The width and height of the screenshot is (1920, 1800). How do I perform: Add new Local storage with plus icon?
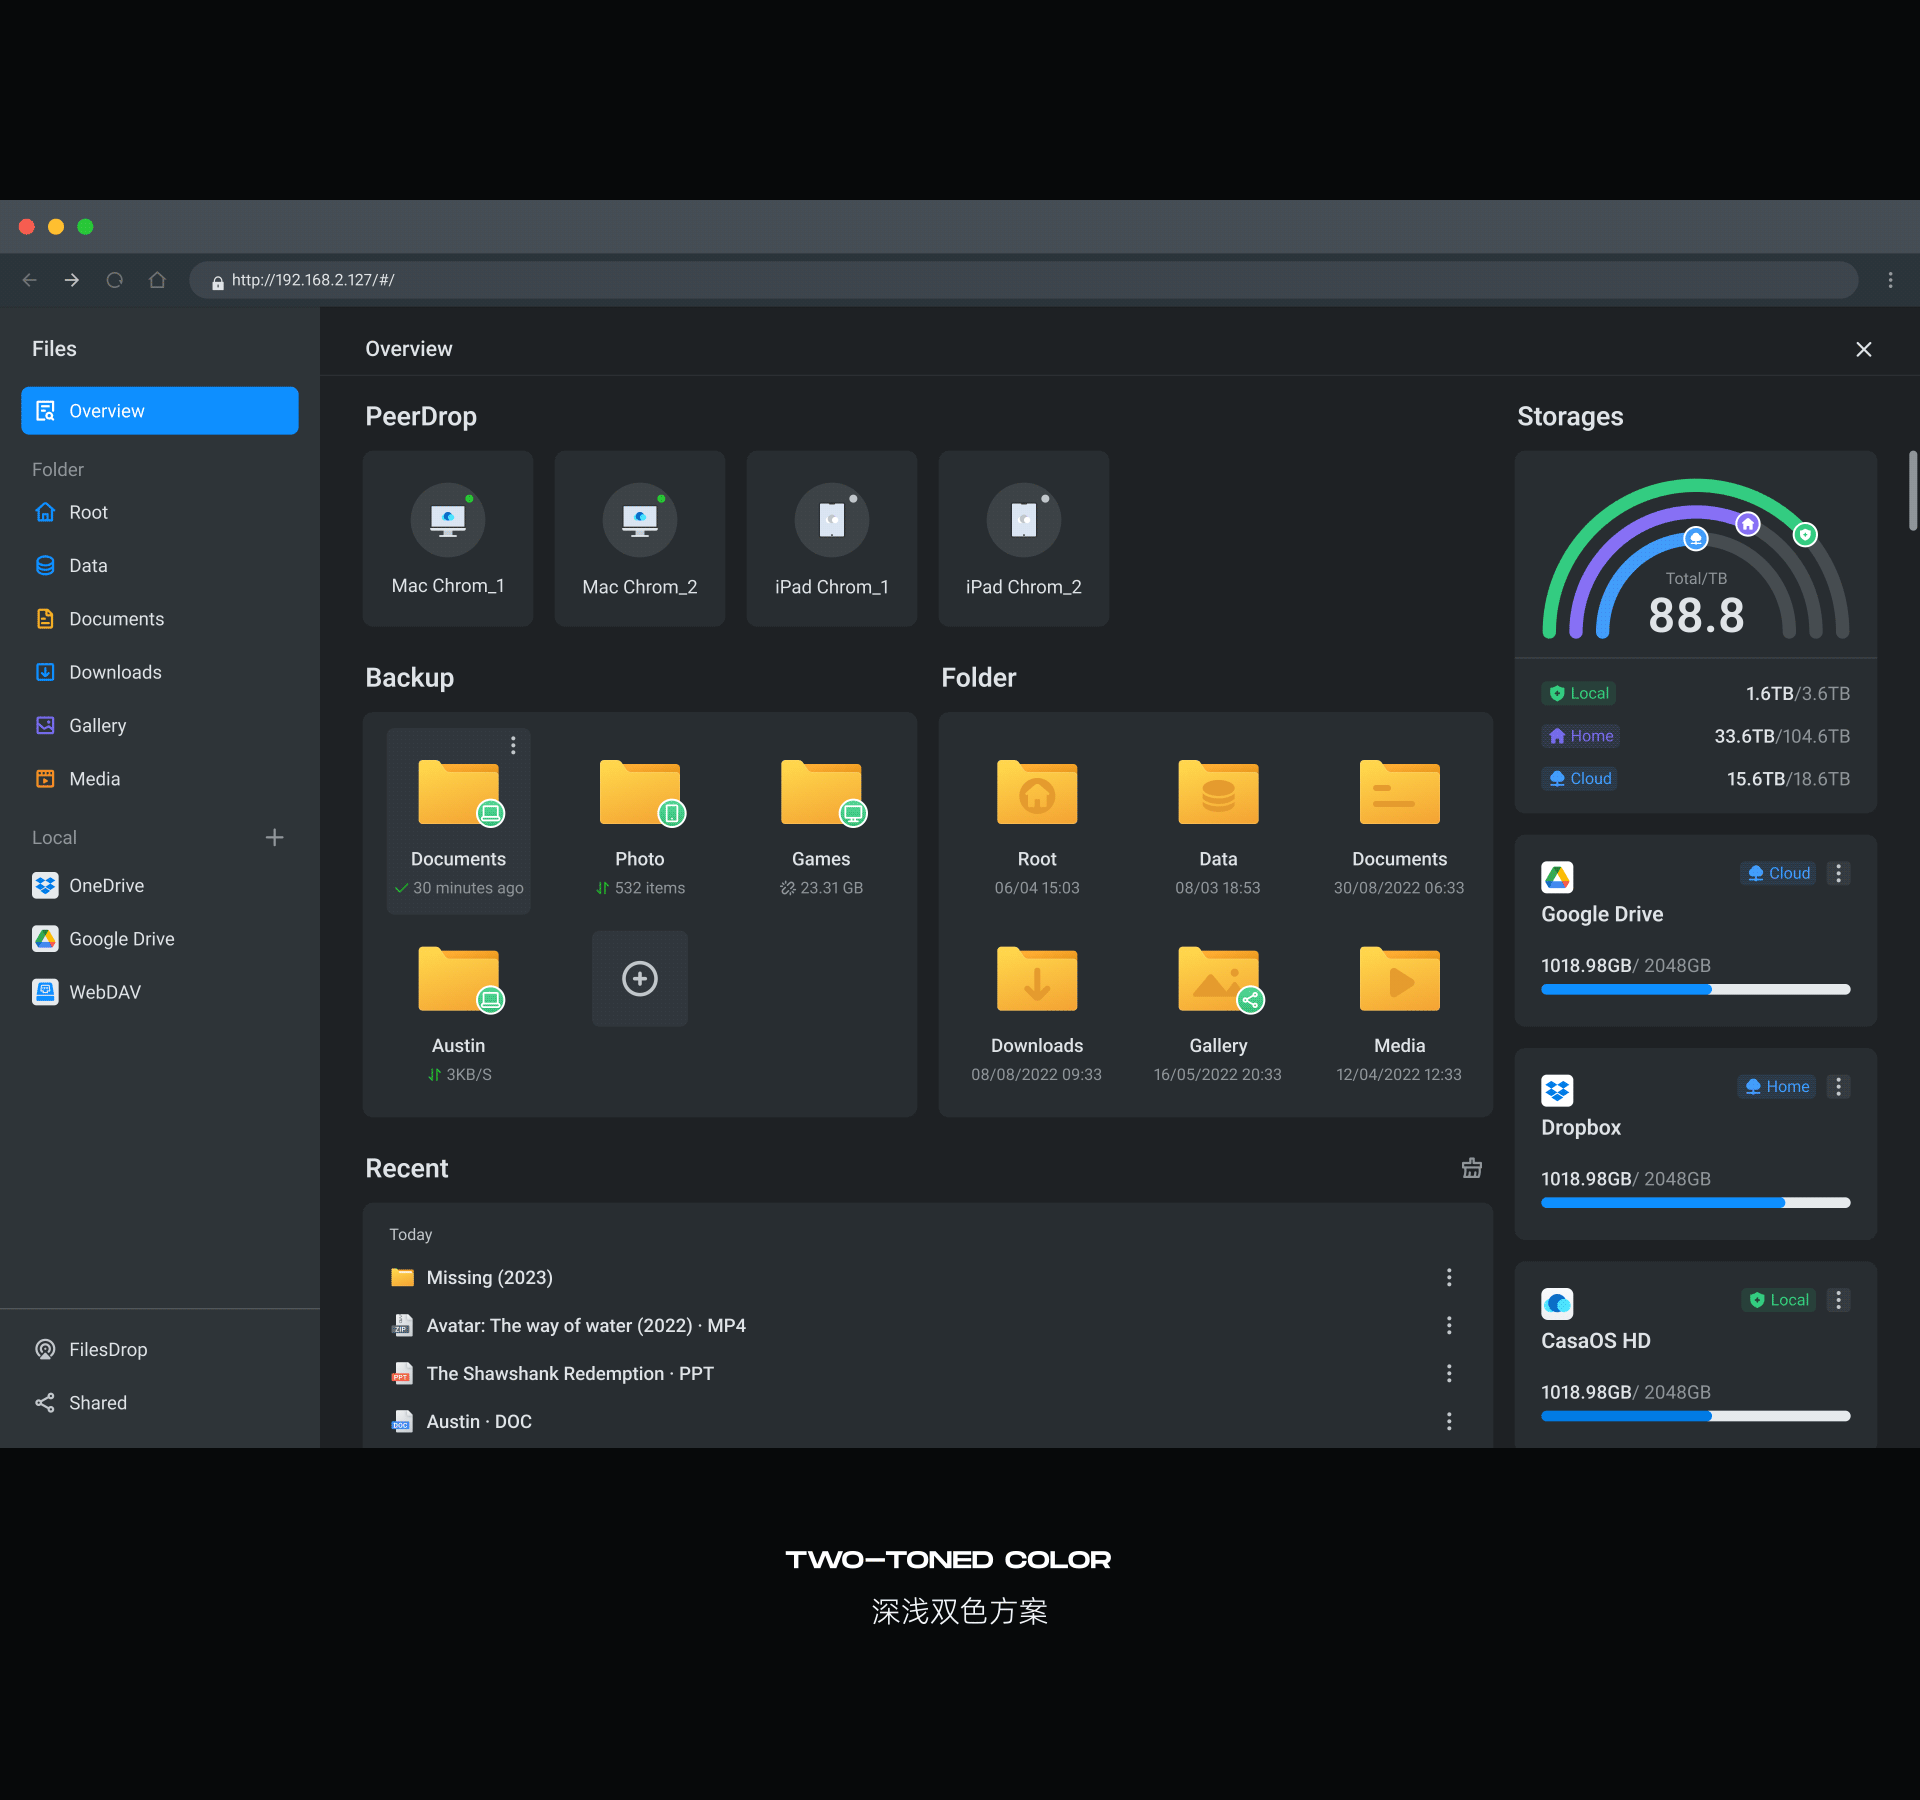pyautogui.click(x=274, y=837)
